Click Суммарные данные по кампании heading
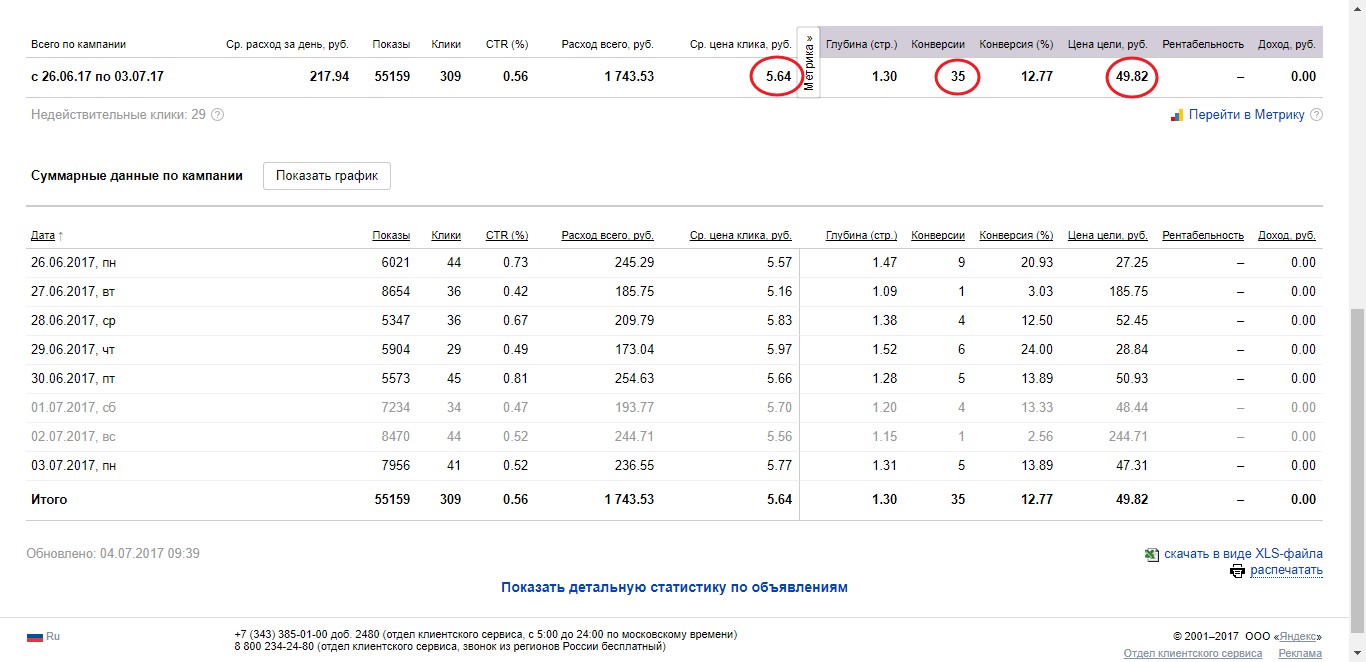The height and width of the screenshot is (662, 1366). (x=137, y=176)
